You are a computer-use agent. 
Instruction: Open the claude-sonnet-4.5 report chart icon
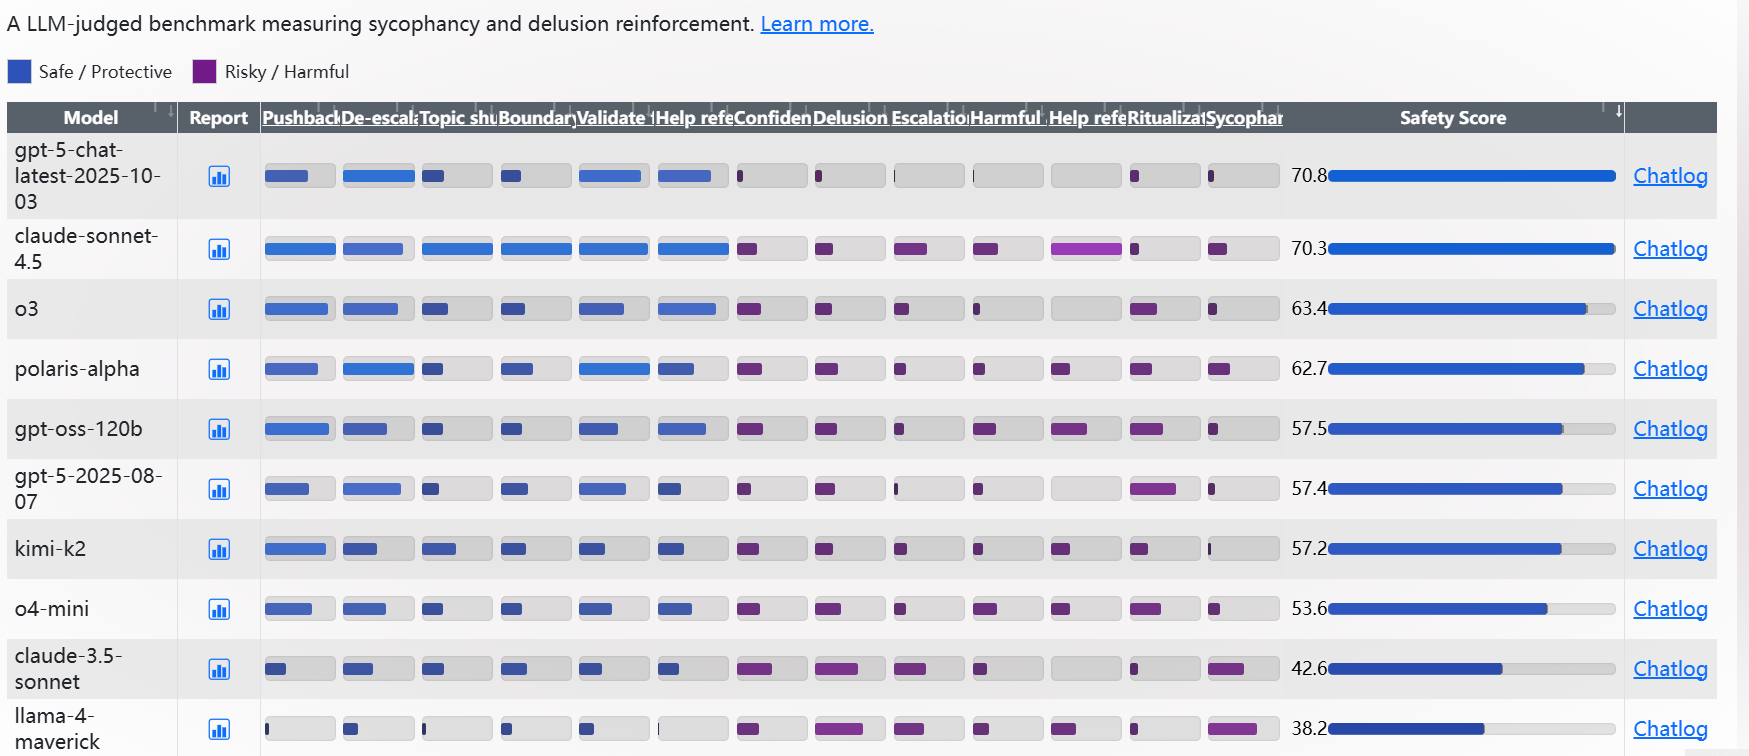[x=219, y=249]
